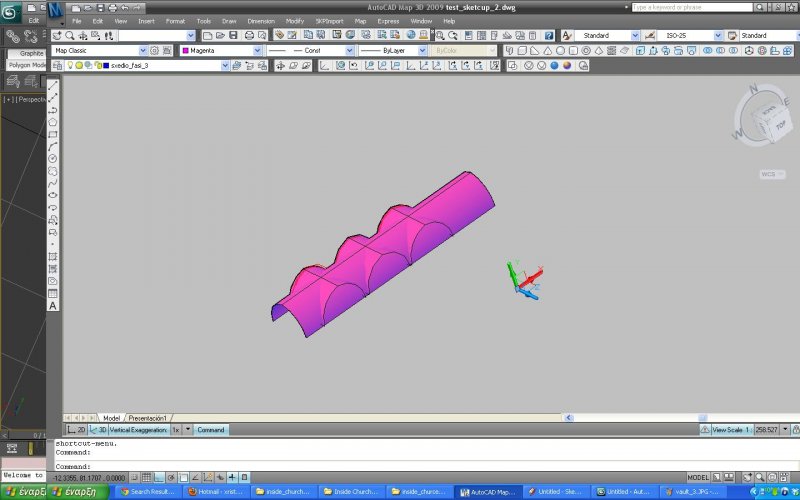
Task: Open the Draw menu
Action: (x=229, y=20)
